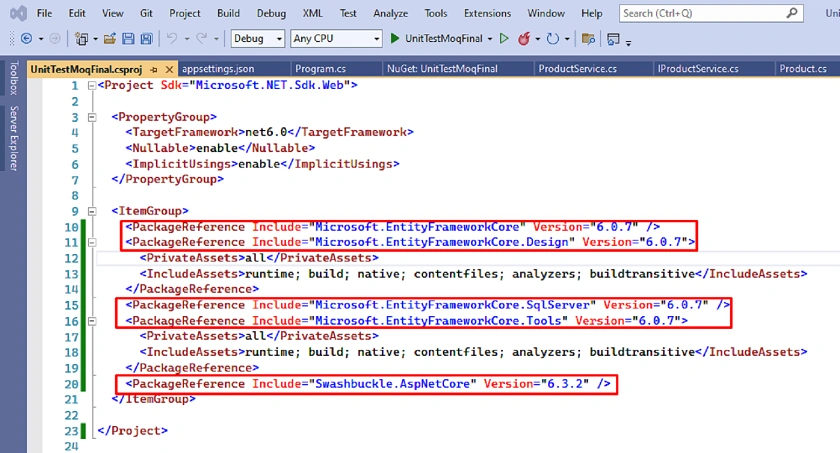Screen dimensions: 840x453
Task: Open the Edit menu
Action: 77,13
